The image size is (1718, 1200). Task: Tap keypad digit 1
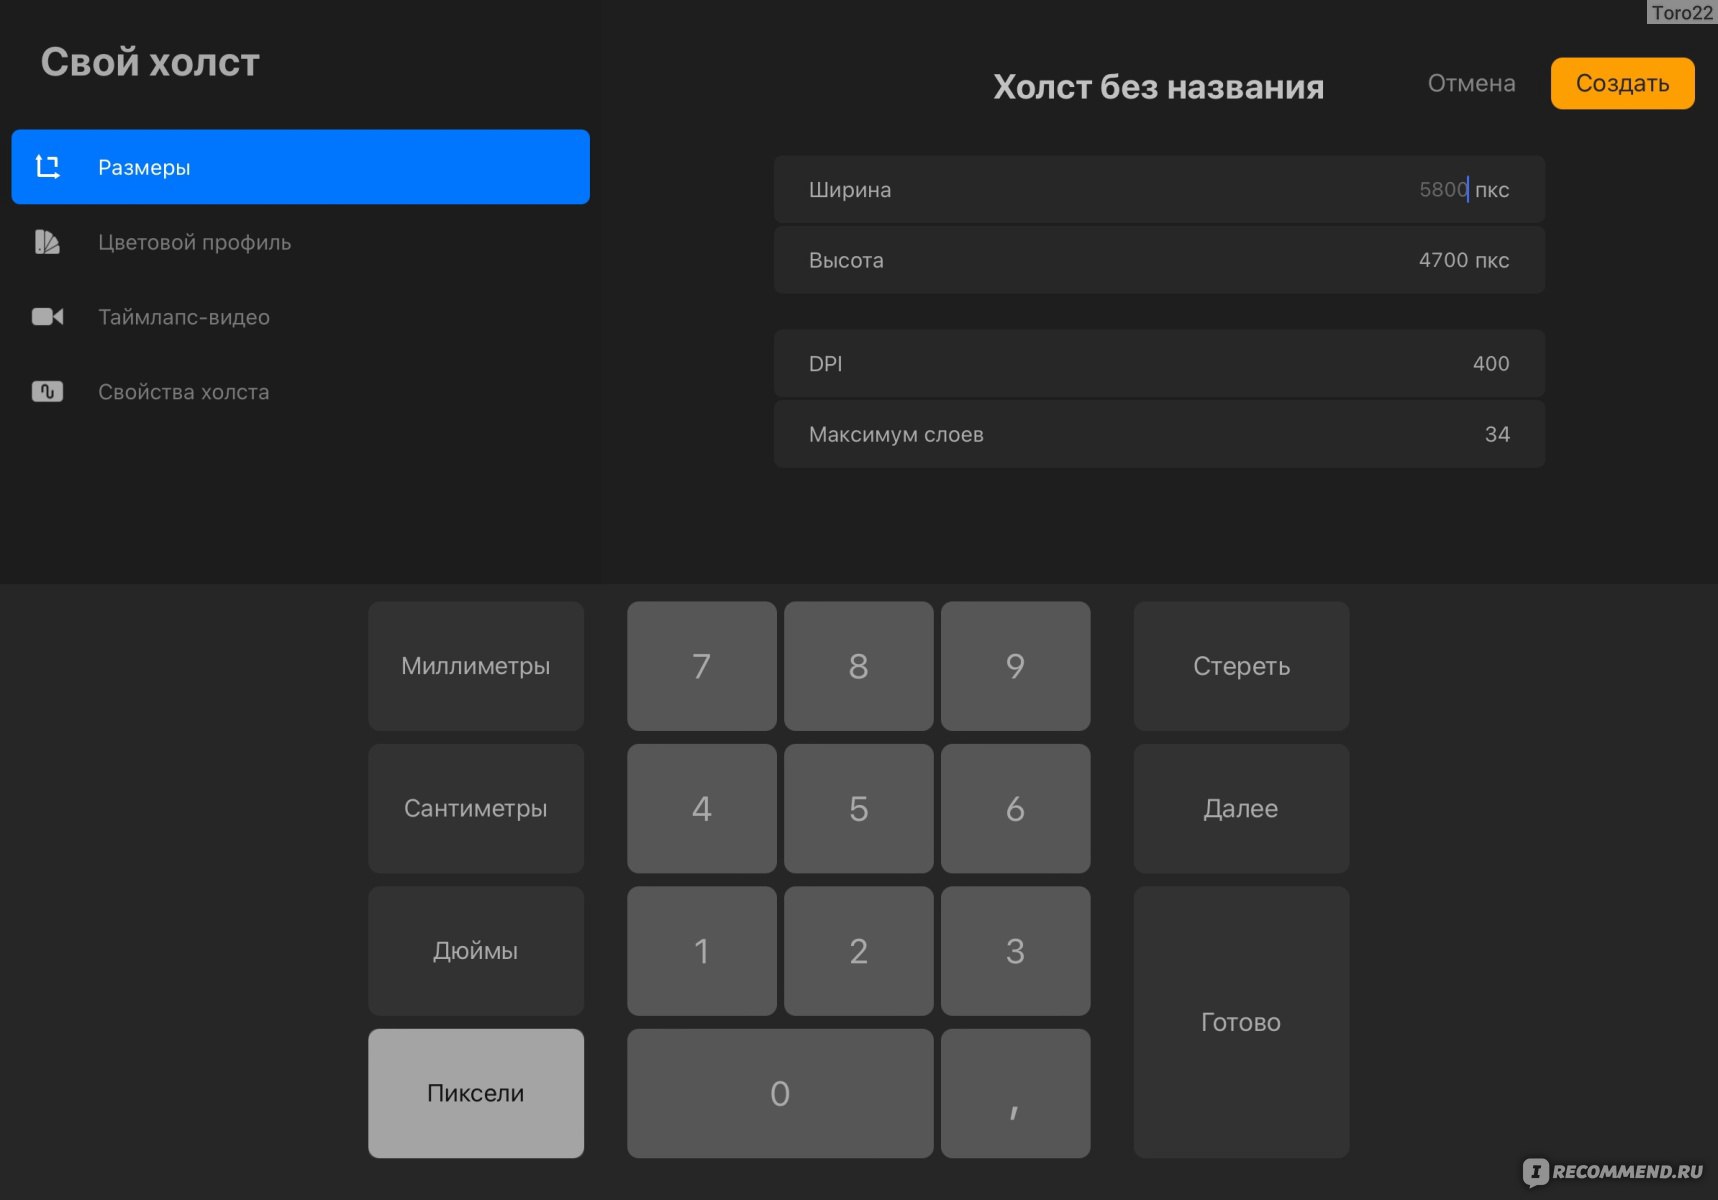(702, 951)
